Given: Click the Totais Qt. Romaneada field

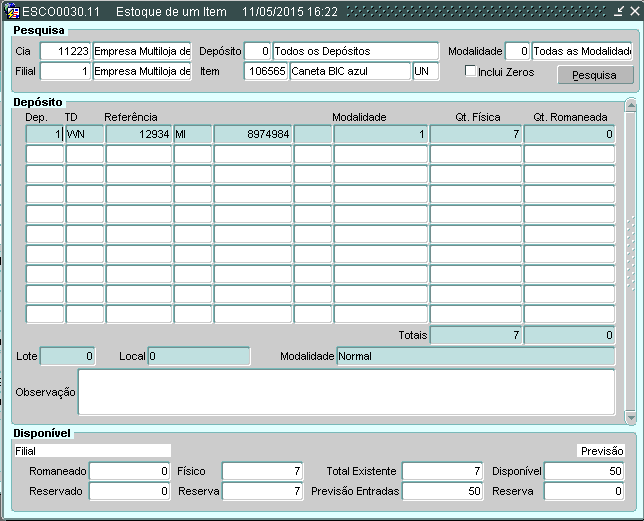Looking at the screenshot, I should 569,335.
